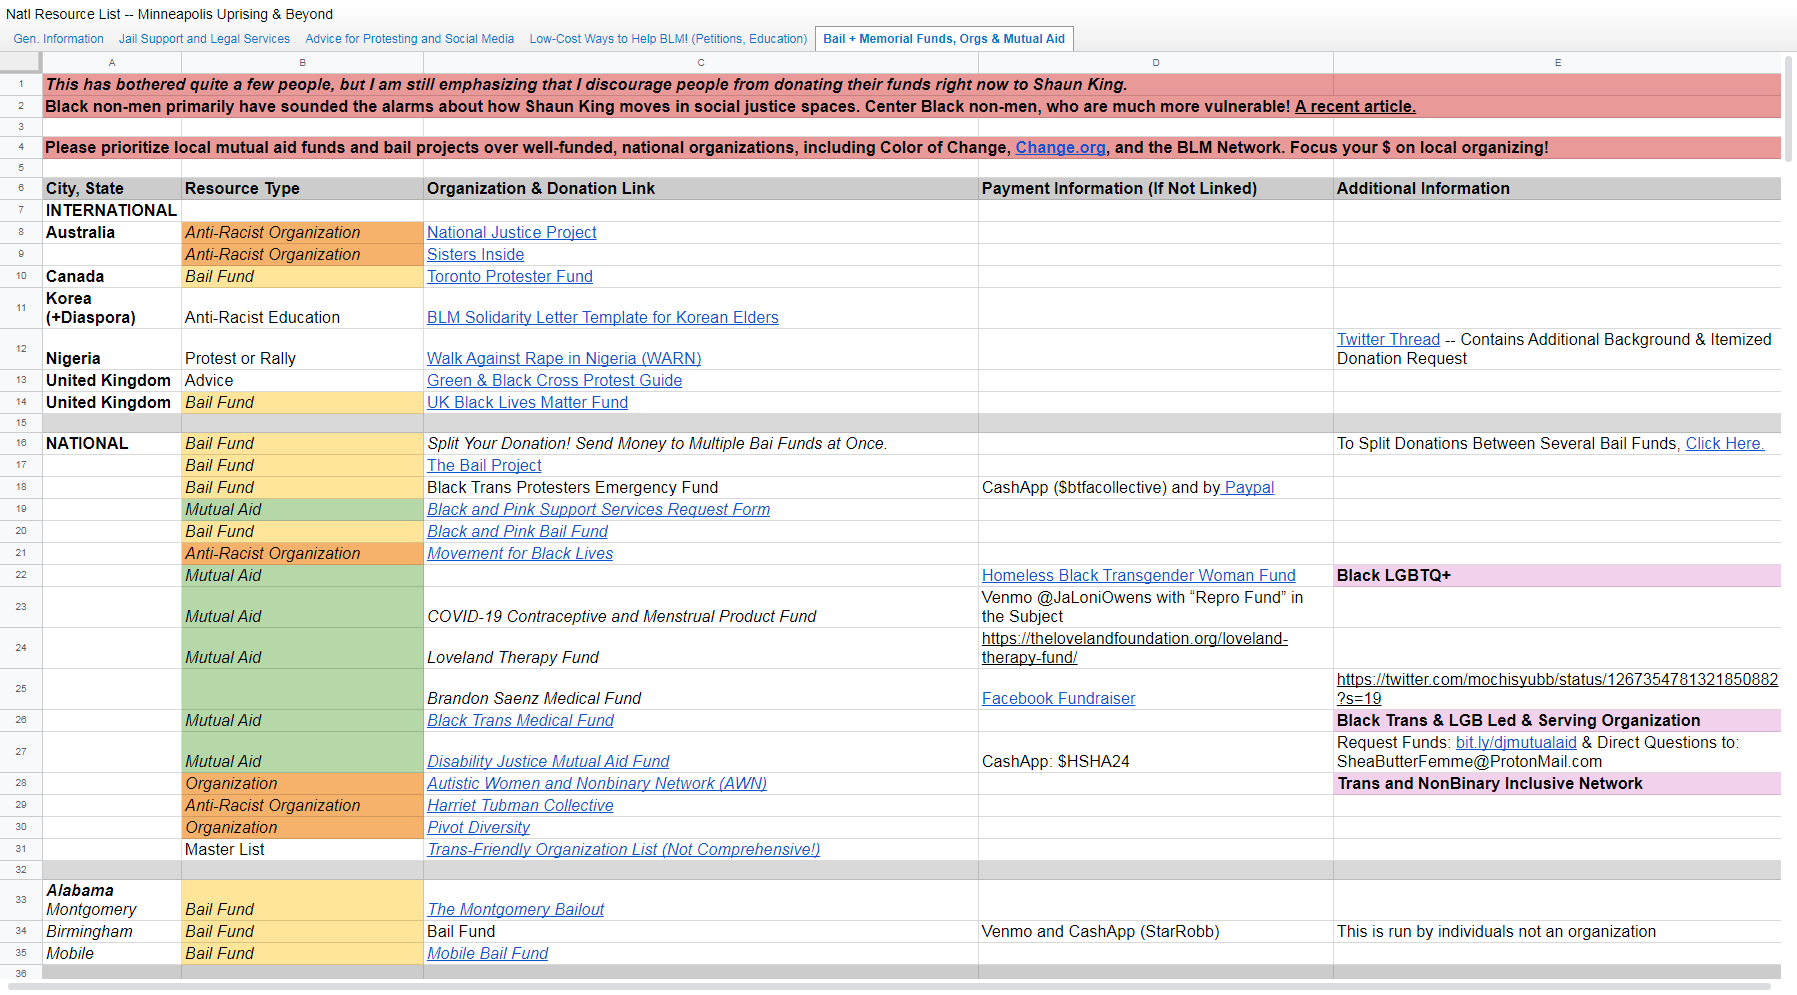Select column A header

click(x=112, y=62)
